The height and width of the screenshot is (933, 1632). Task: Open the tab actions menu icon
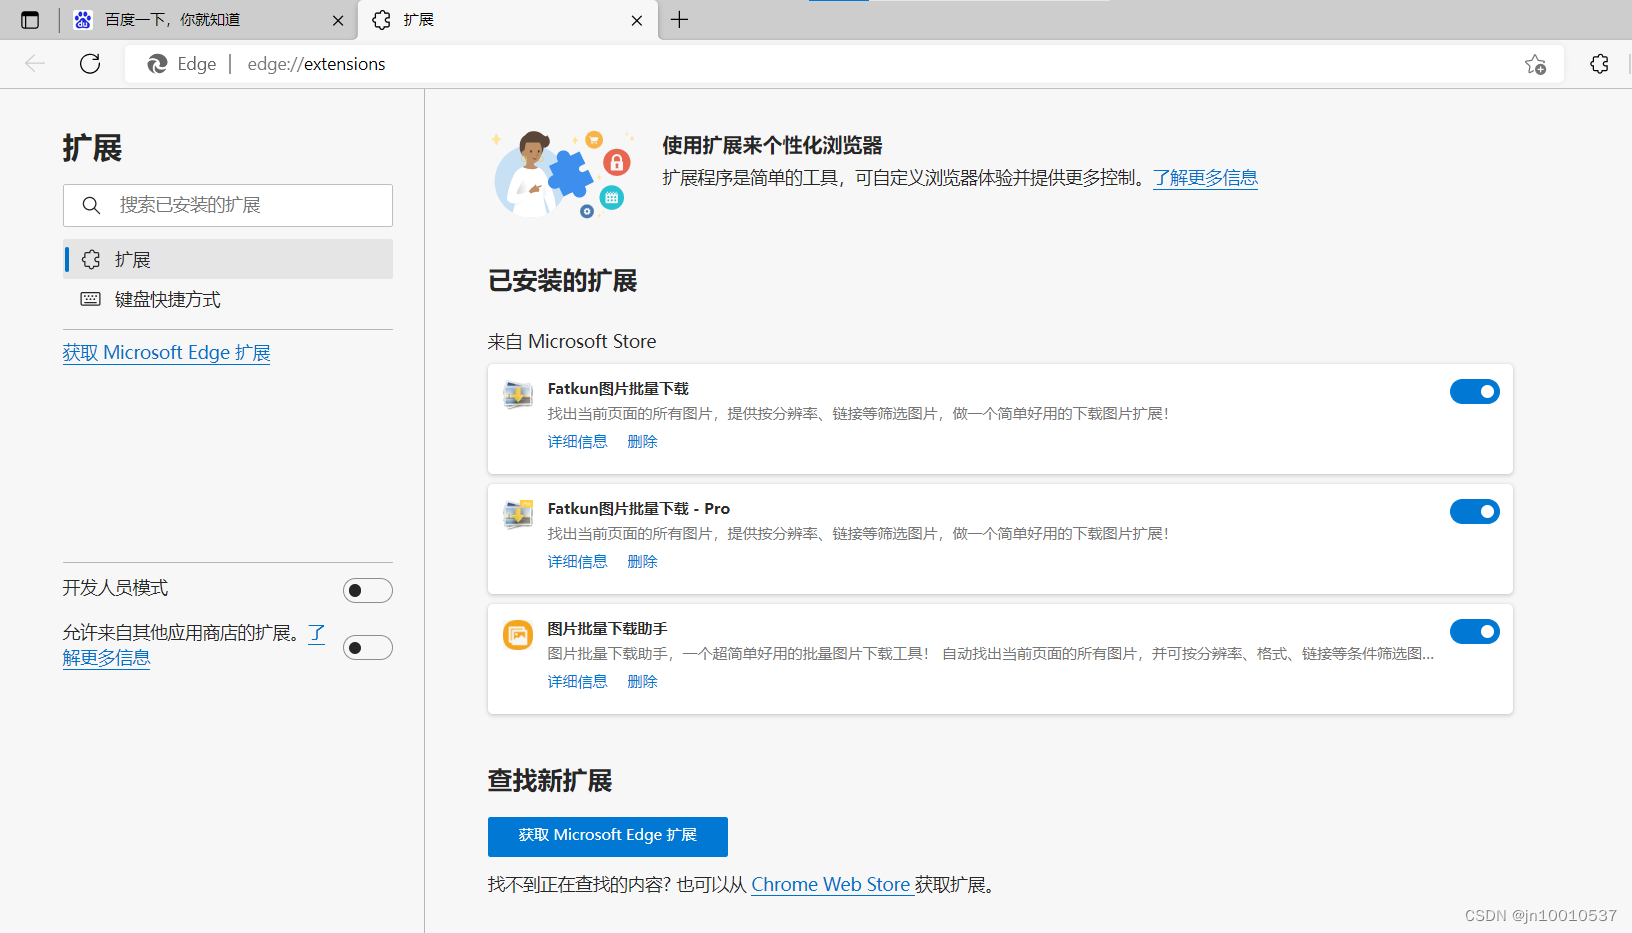30,20
